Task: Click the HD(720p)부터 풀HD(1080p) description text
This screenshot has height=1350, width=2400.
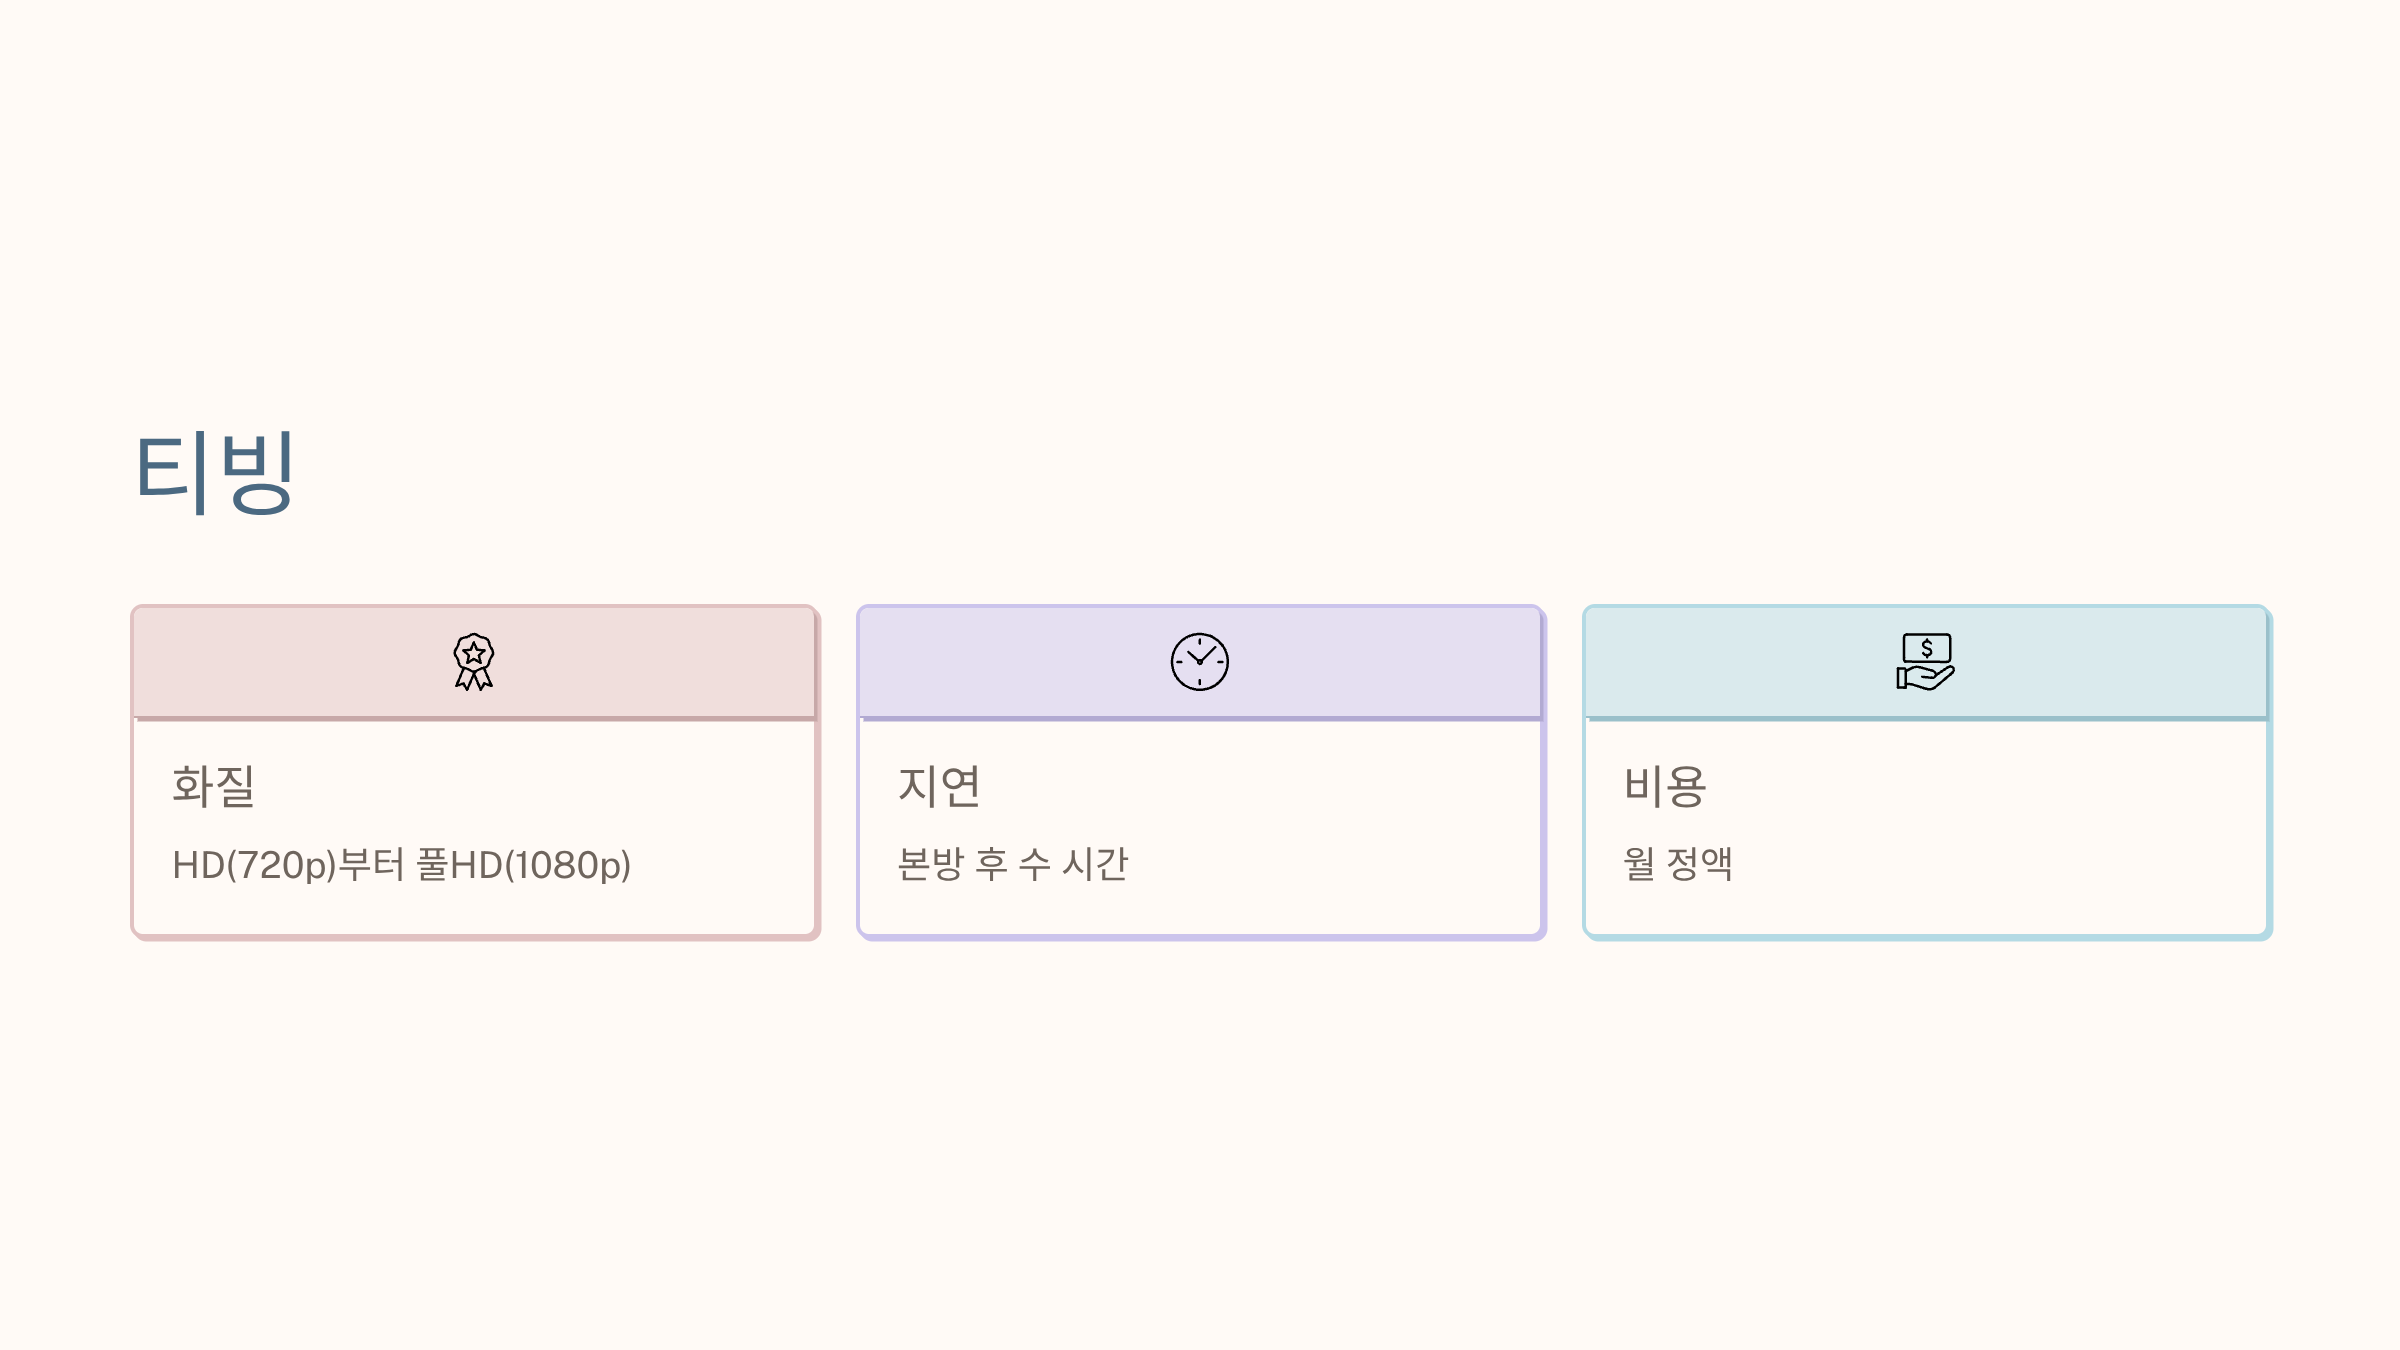Action: (x=401, y=865)
